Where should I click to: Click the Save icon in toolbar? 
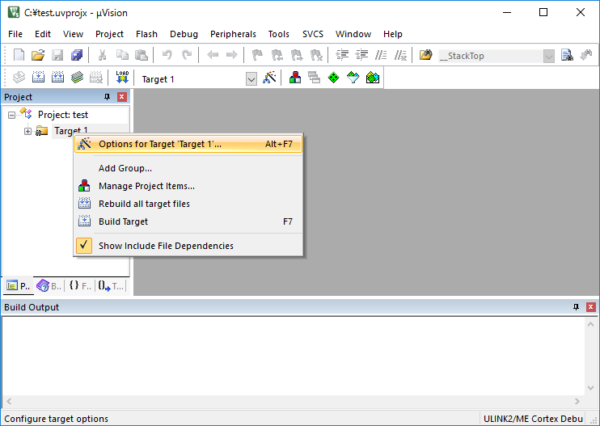(58, 55)
